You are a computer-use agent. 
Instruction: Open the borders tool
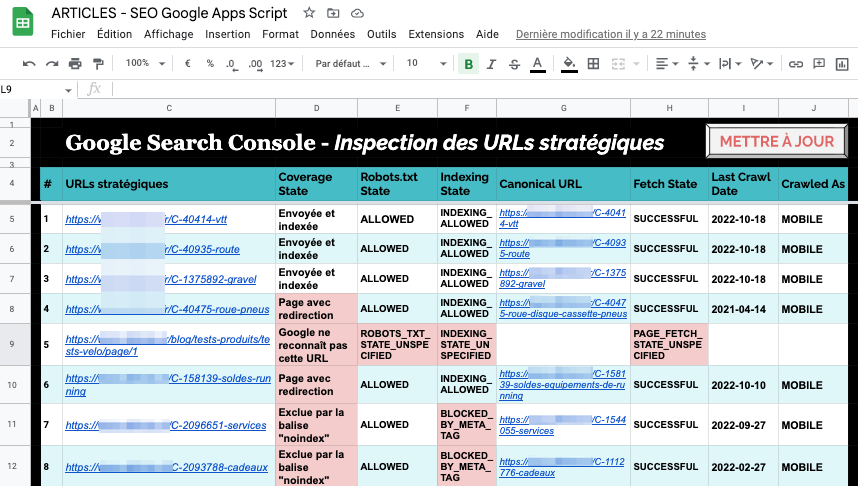593,64
